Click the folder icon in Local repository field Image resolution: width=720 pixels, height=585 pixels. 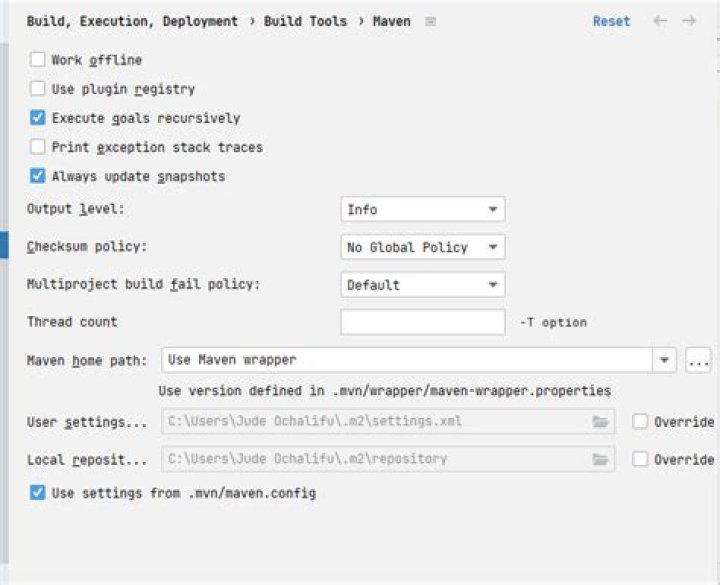click(x=600, y=459)
